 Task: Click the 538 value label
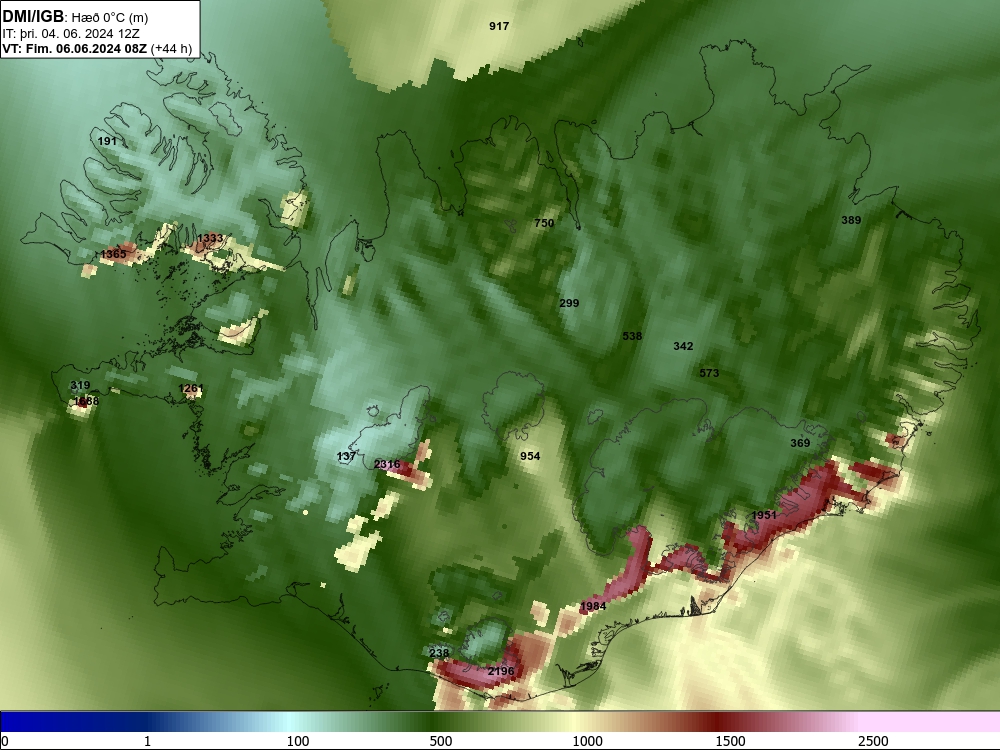pyautogui.click(x=632, y=336)
